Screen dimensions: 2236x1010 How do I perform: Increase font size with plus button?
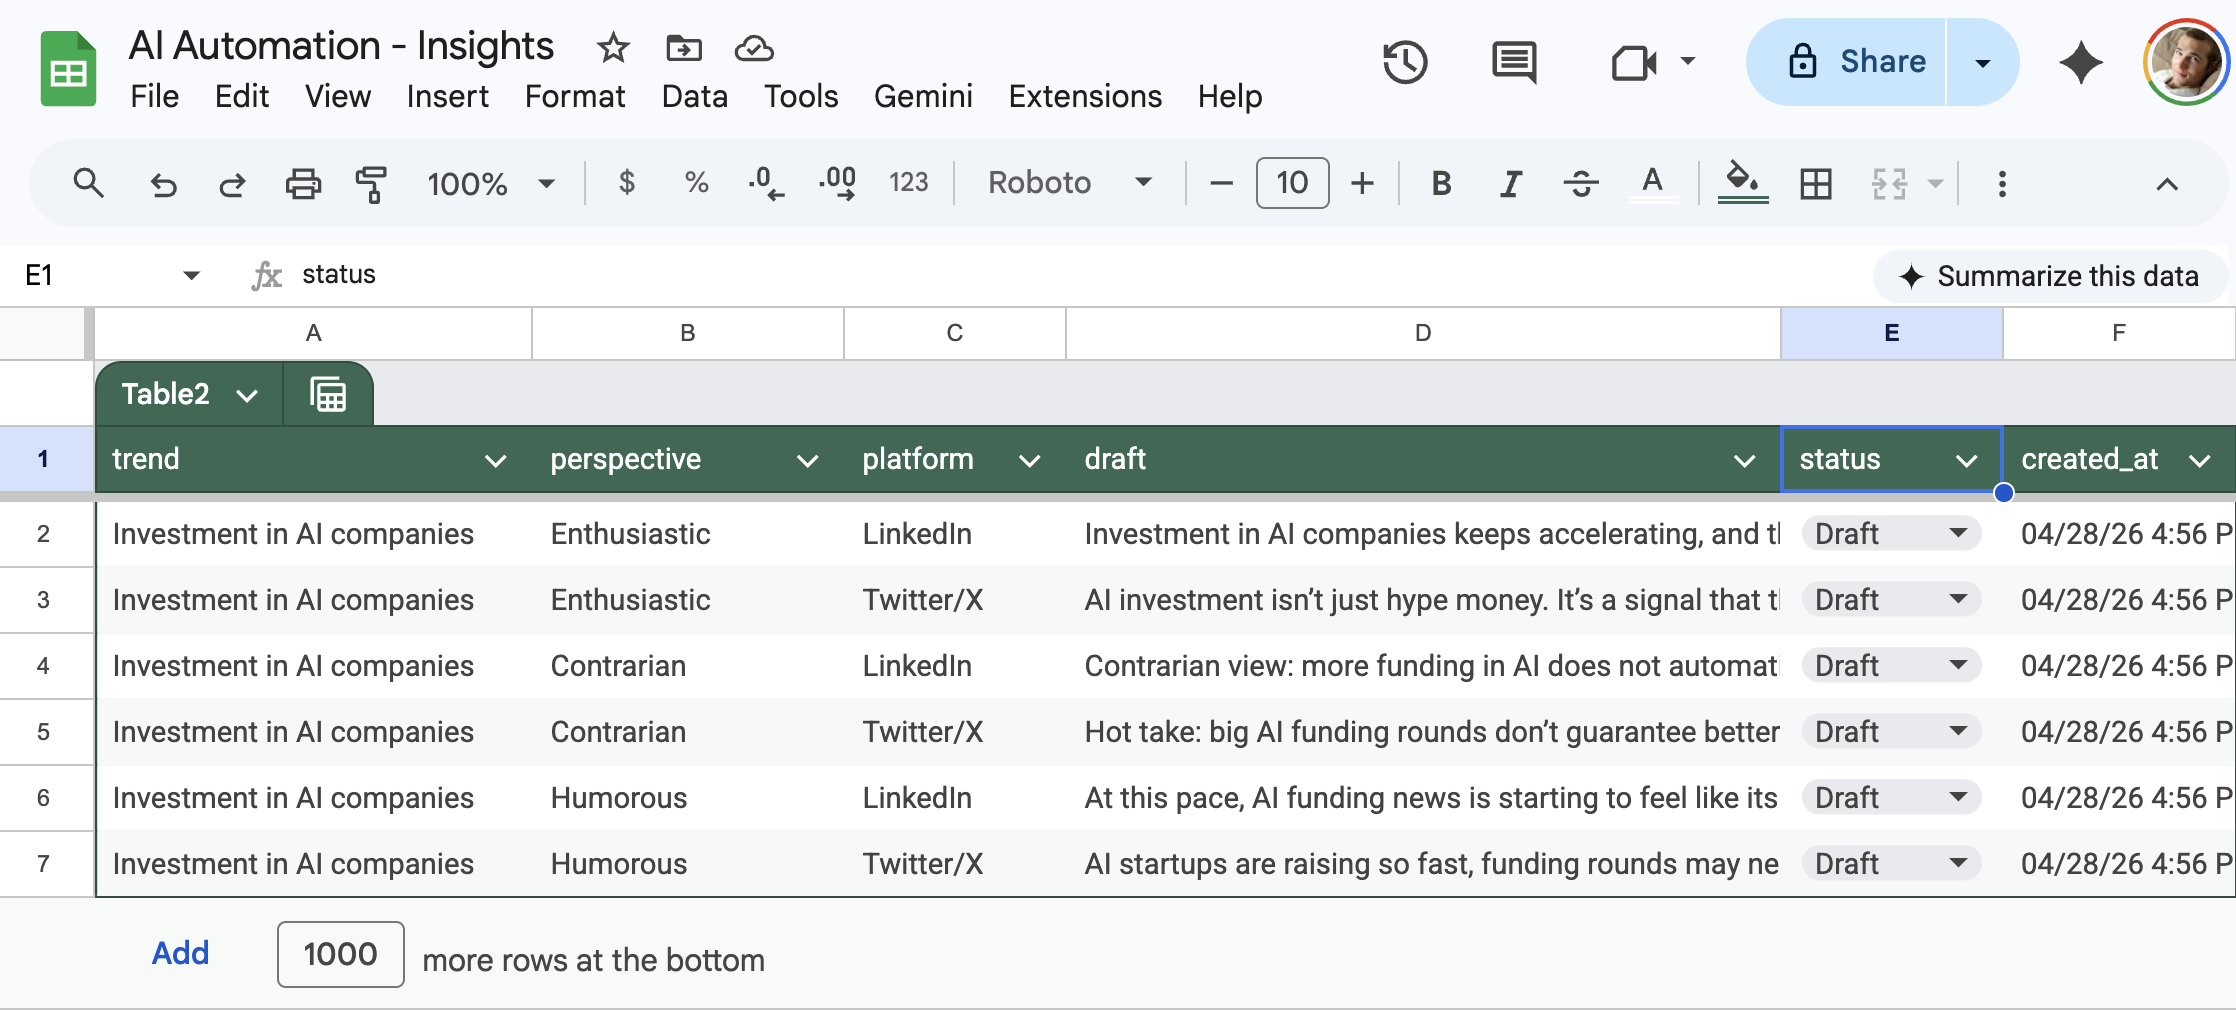[x=1362, y=183]
